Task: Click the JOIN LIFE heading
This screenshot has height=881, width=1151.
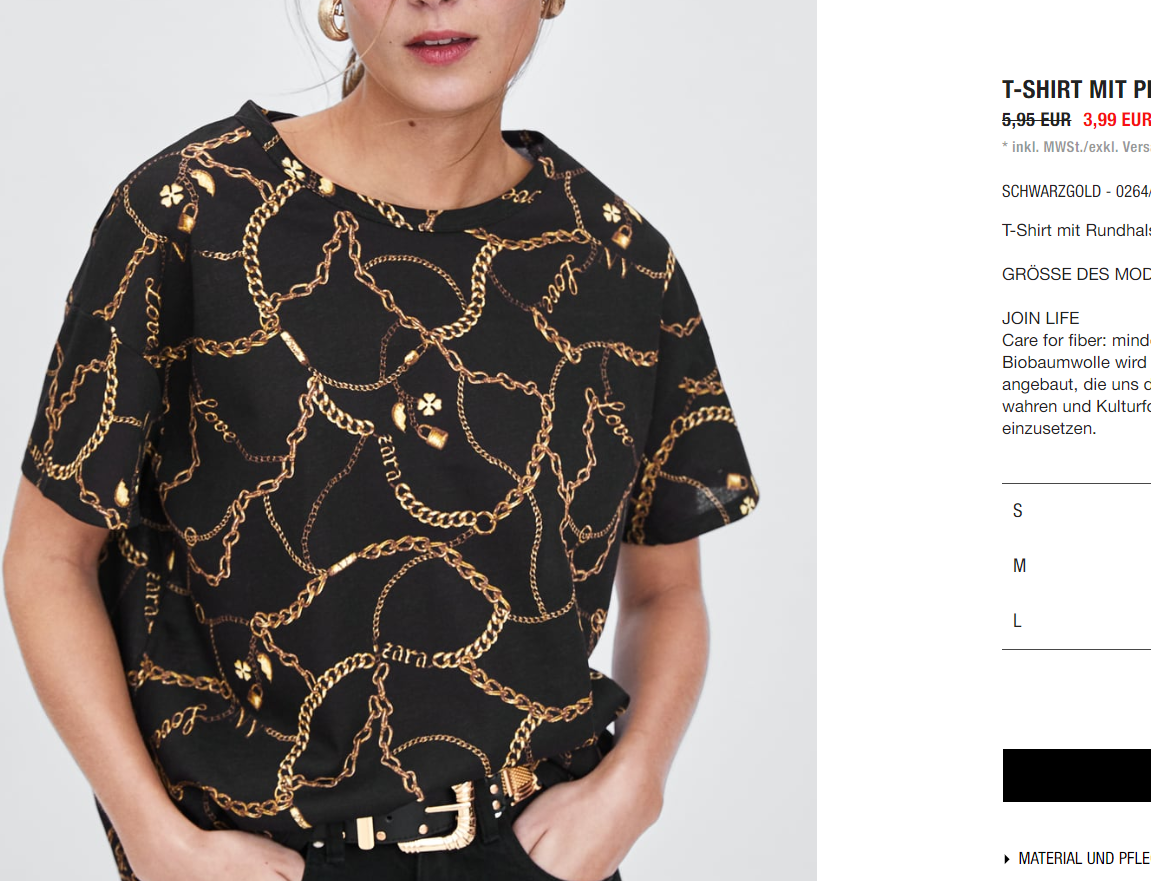Action: (1040, 319)
